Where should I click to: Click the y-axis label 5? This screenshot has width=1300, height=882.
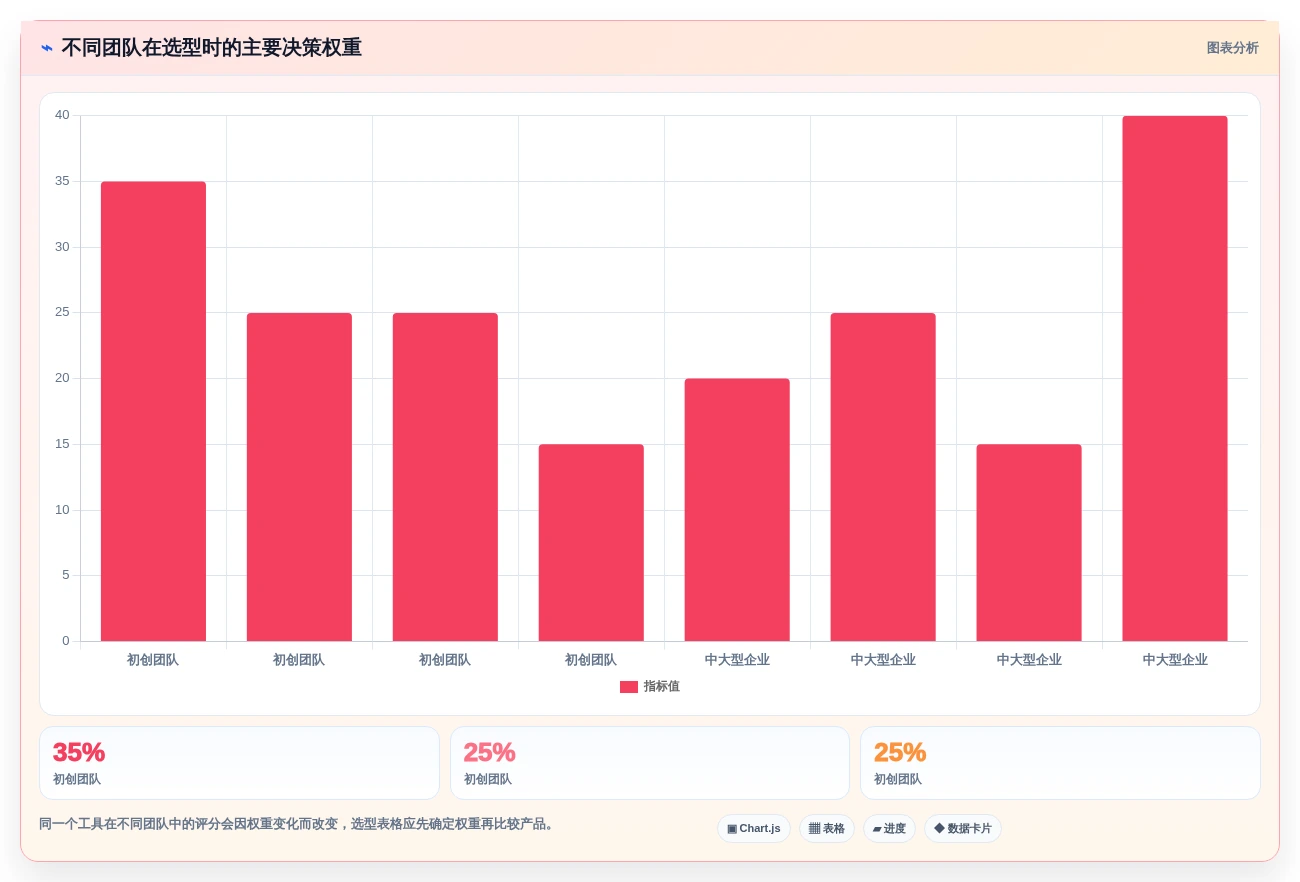click(66, 575)
